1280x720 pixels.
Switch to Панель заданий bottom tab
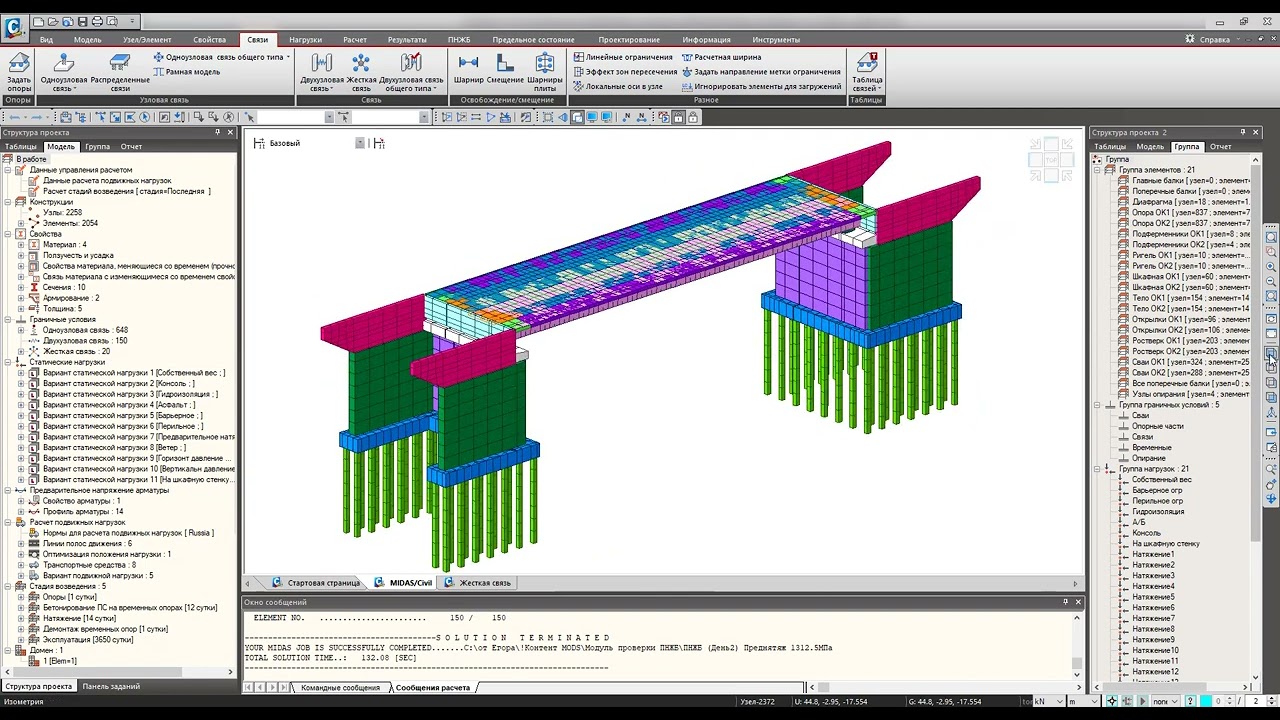(111, 686)
